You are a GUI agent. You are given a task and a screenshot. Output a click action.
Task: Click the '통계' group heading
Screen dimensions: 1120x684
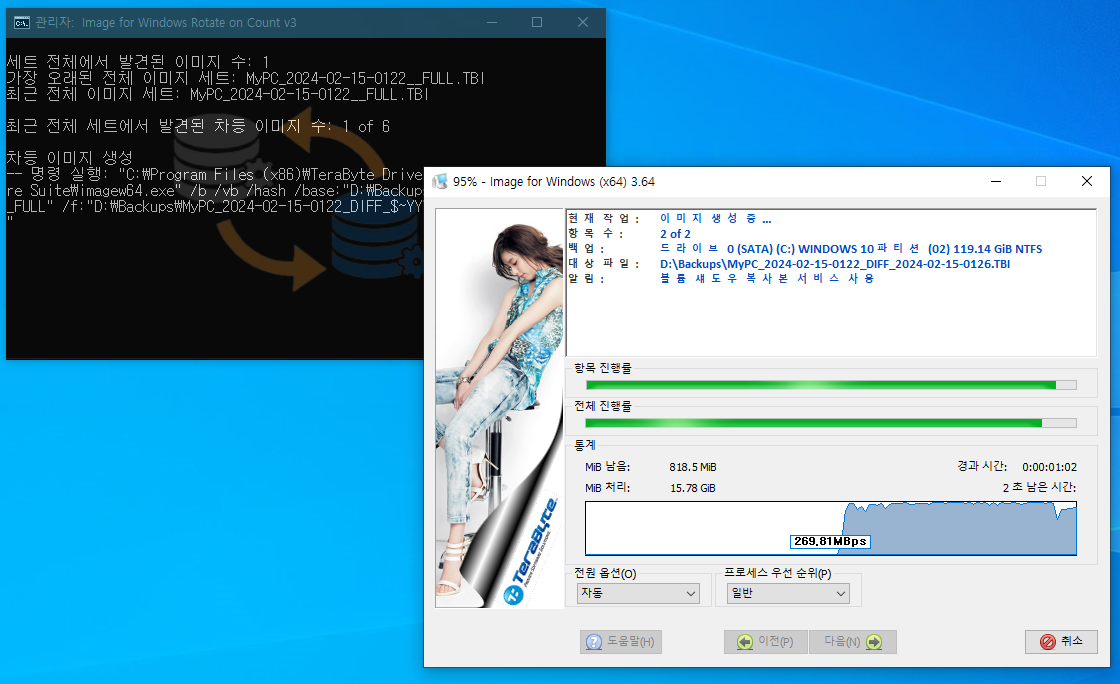tap(585, 444)
